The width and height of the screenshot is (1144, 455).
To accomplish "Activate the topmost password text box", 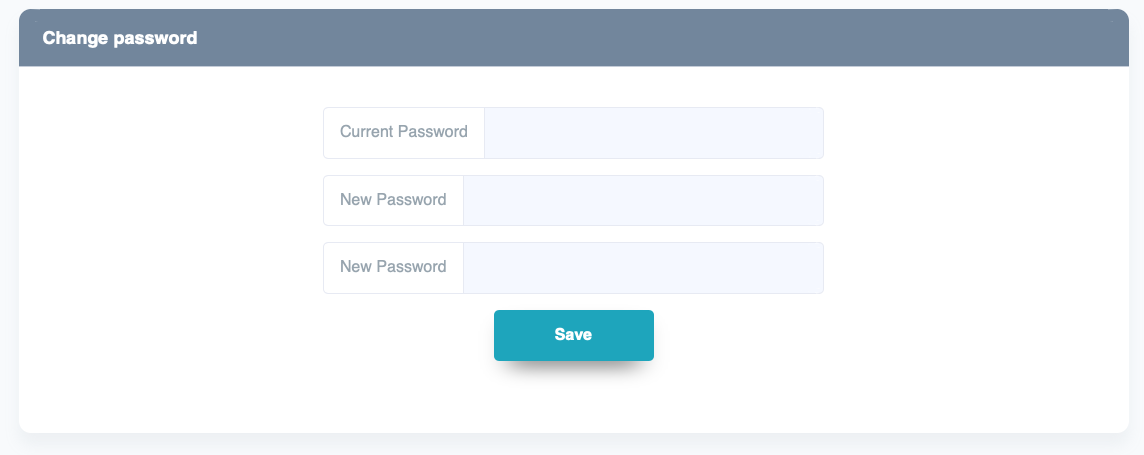I will (x=653, y=133).
